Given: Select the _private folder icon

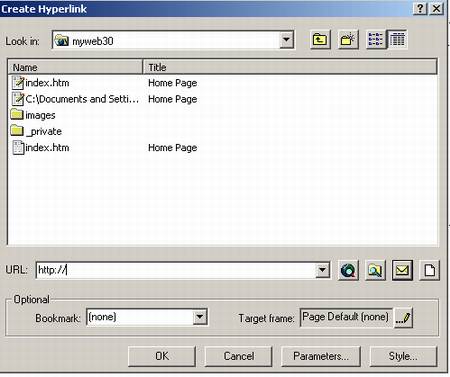Looking at the screenshot, I should coord(17,130).
